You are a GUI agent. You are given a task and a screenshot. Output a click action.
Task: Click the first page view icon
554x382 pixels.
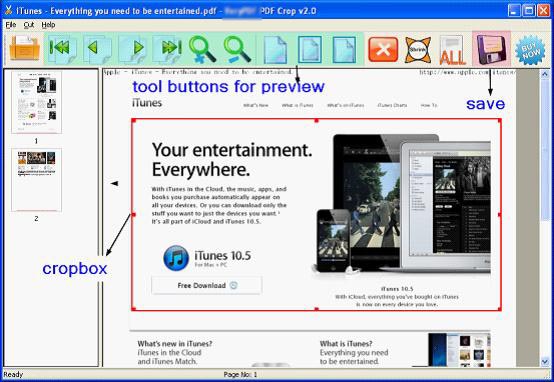pos(275,49)
